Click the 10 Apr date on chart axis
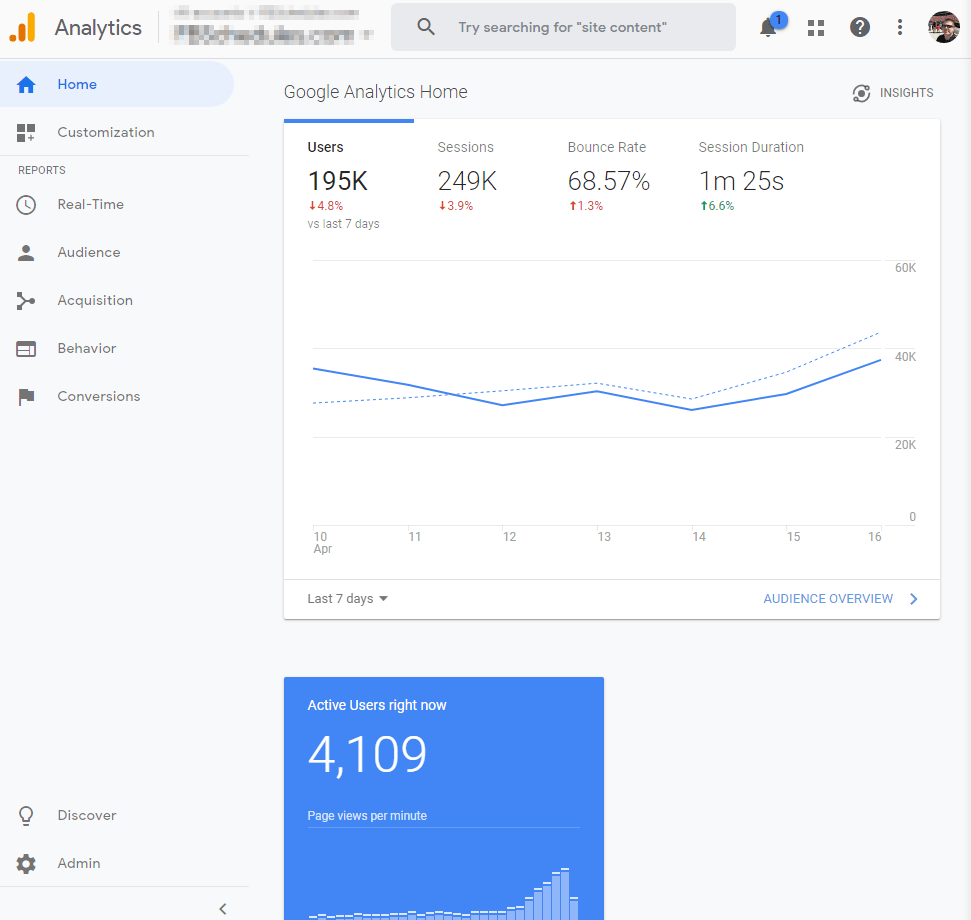Viewport: 971px width, 920px height. pos(322,542)
